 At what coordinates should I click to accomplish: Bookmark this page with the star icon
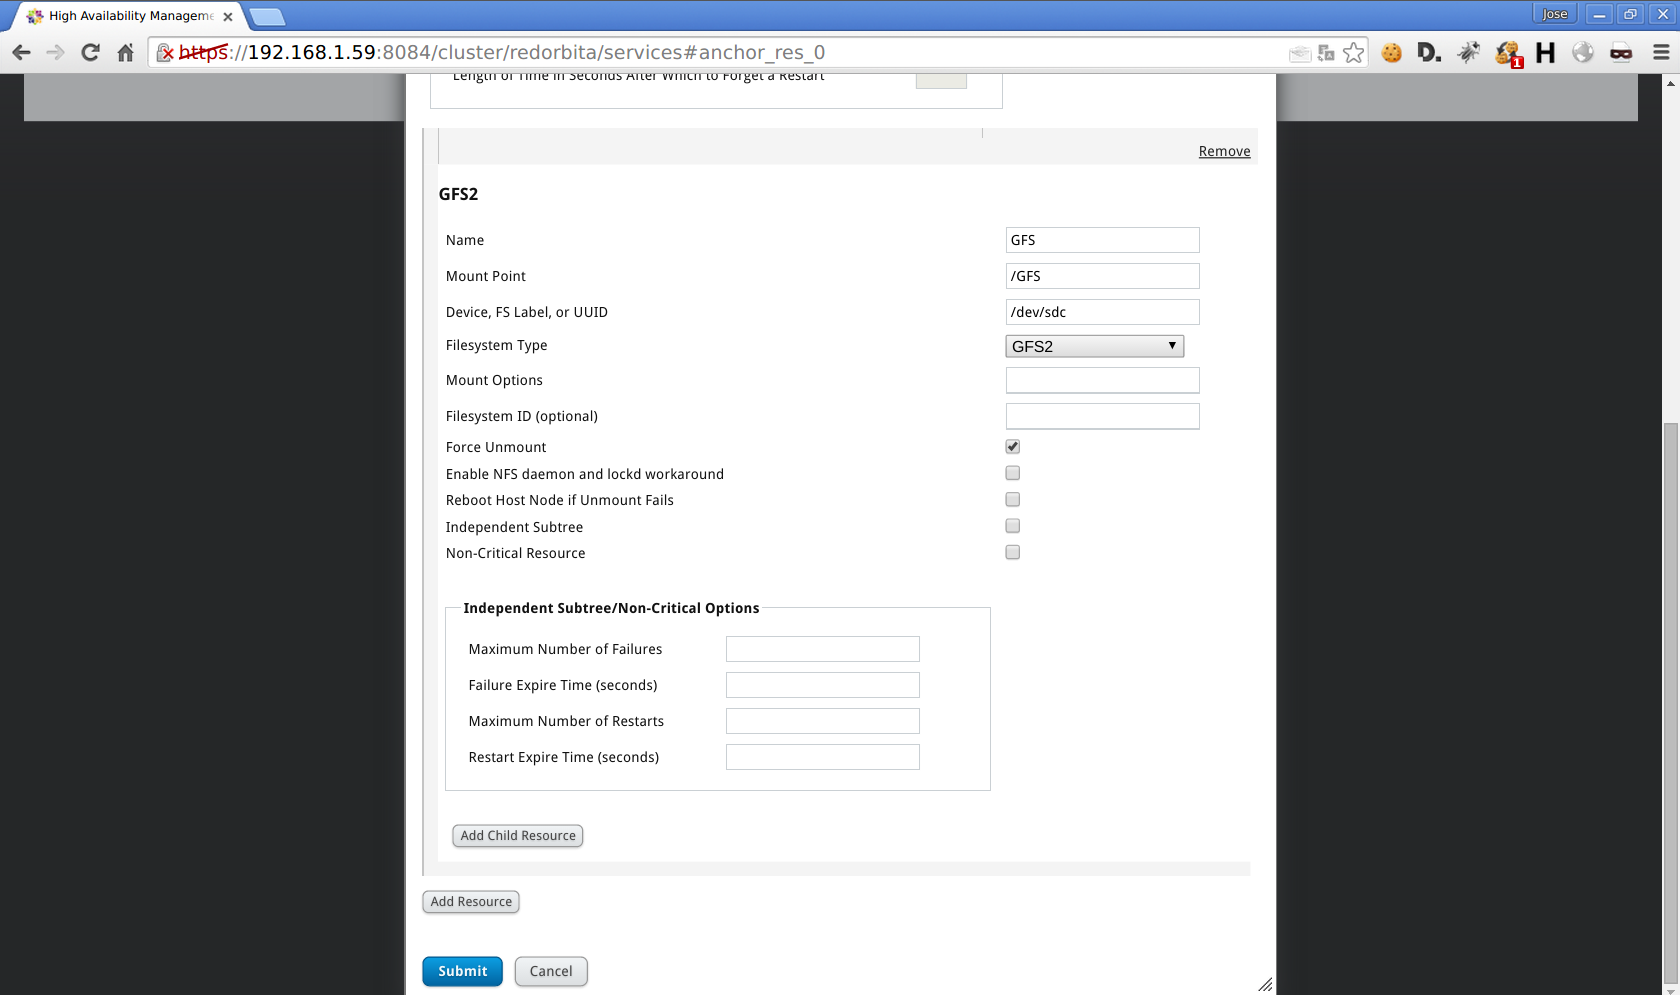click(1353, 53)
